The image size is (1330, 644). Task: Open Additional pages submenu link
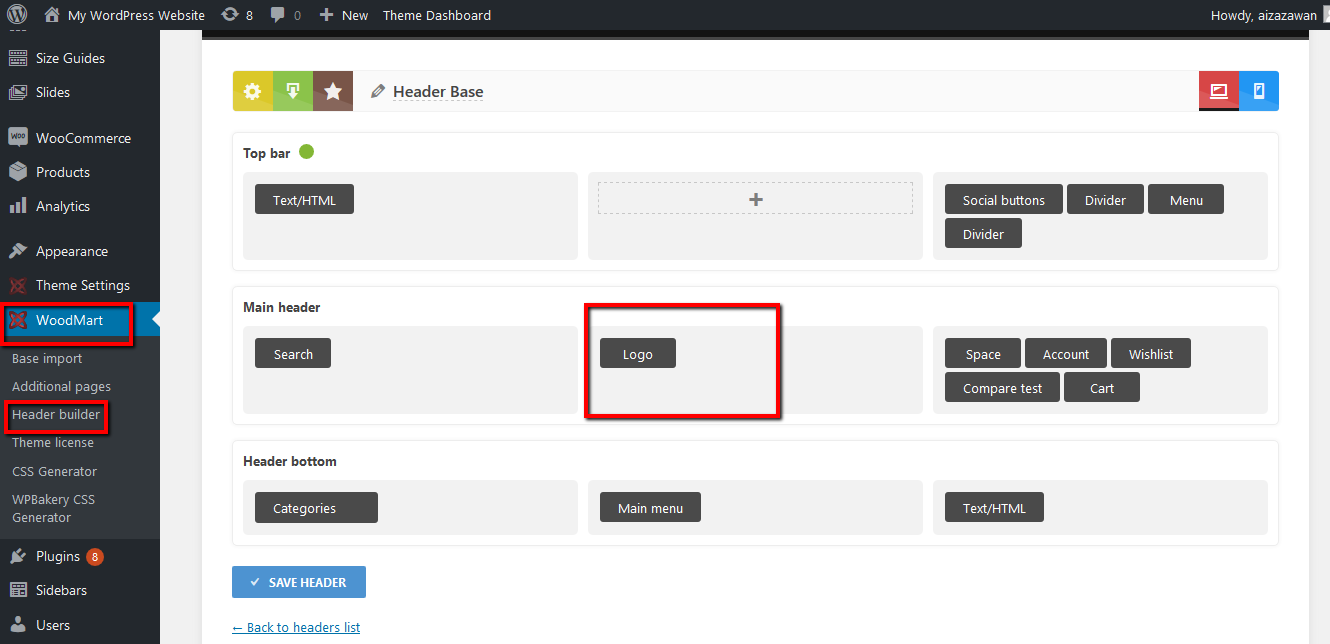[61, 386]
